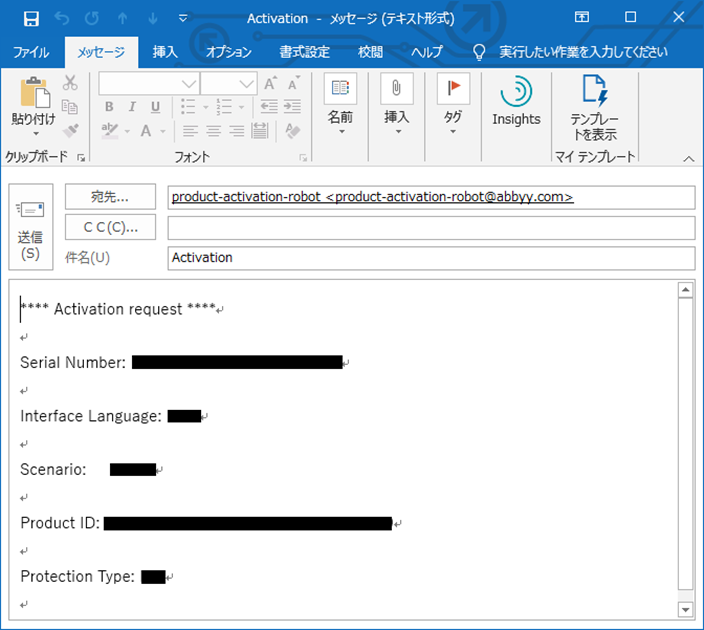Viewport: 704px width, 630px height.
Task: Click the Paste (貼り付け) clipboard icon
Action: point(34,93)
